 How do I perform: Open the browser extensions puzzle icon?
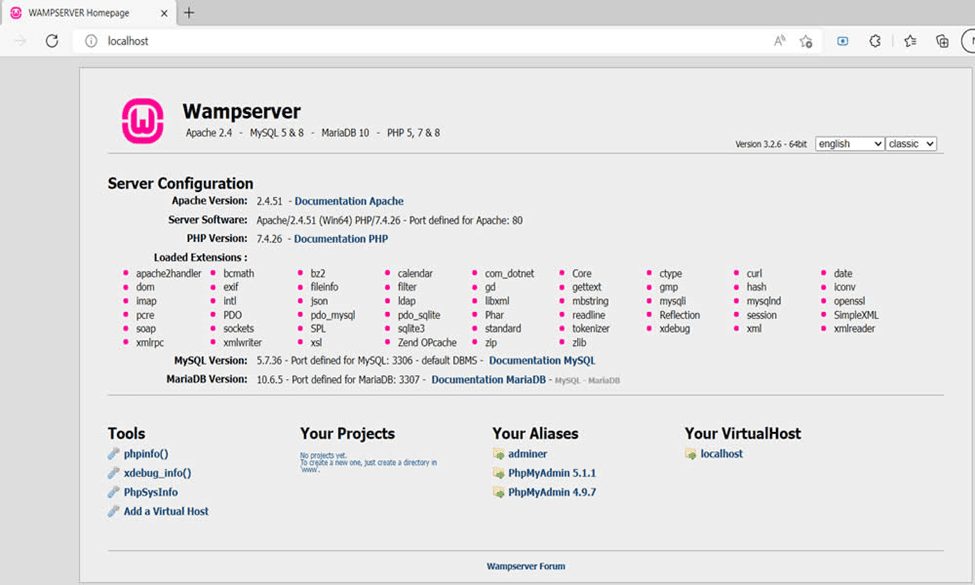tap(875, 41)
